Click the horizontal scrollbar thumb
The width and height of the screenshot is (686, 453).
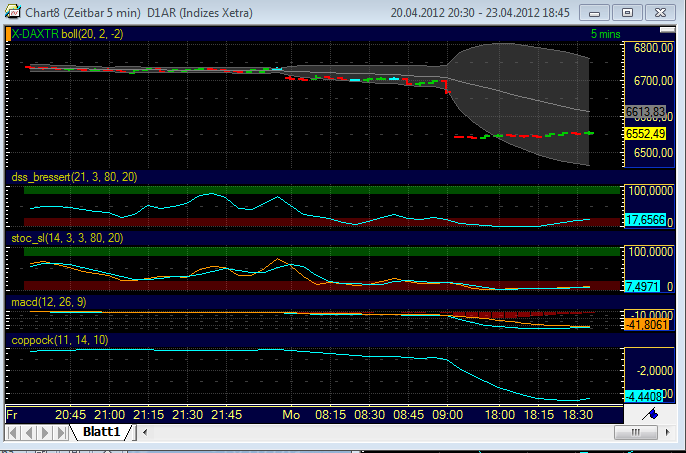coord(636,432)
